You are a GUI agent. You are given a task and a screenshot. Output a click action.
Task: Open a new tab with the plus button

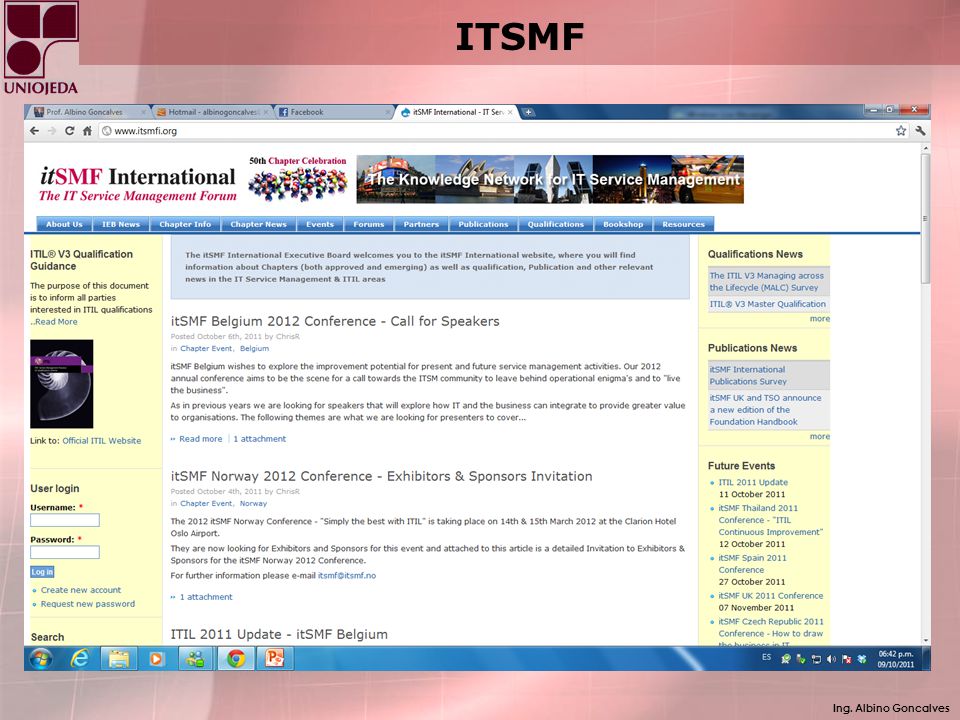click(x=528, y=112)
